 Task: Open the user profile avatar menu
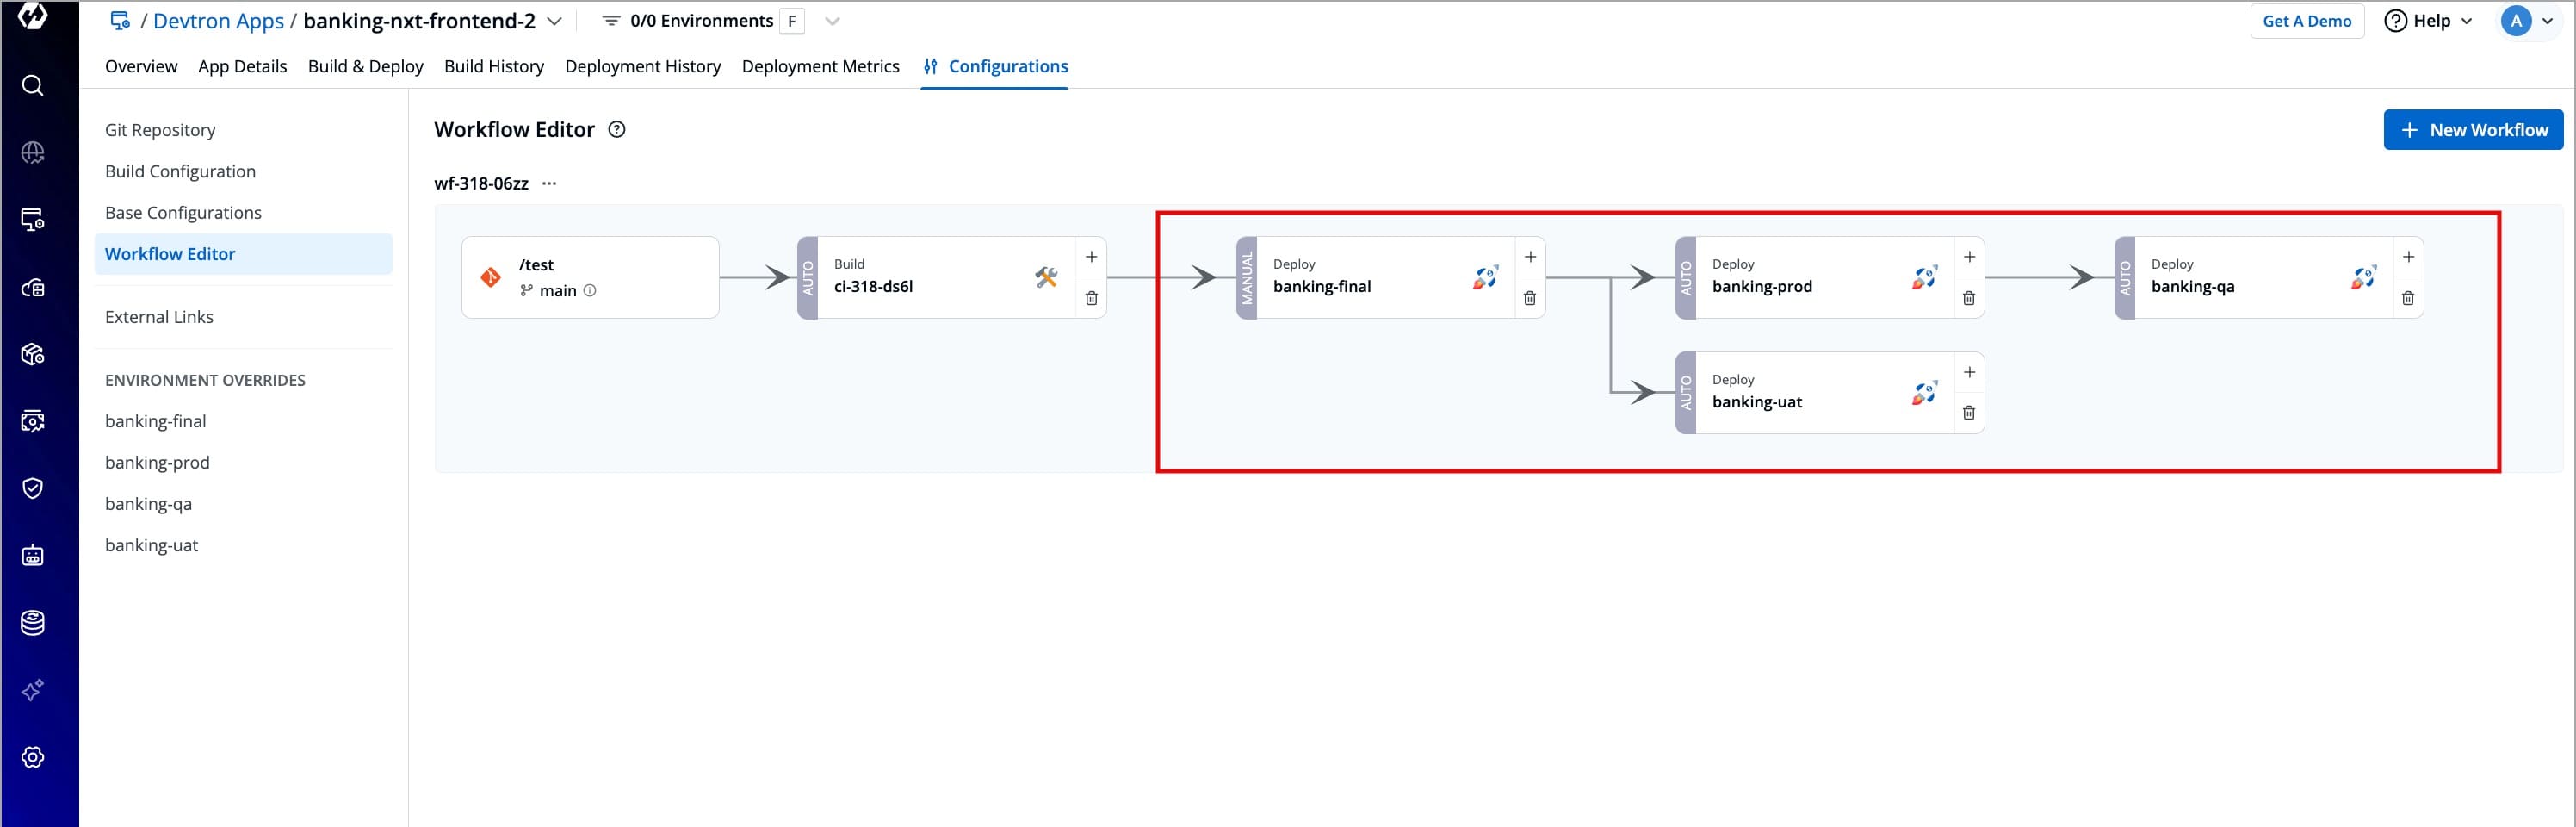[x=2526, y=21]
